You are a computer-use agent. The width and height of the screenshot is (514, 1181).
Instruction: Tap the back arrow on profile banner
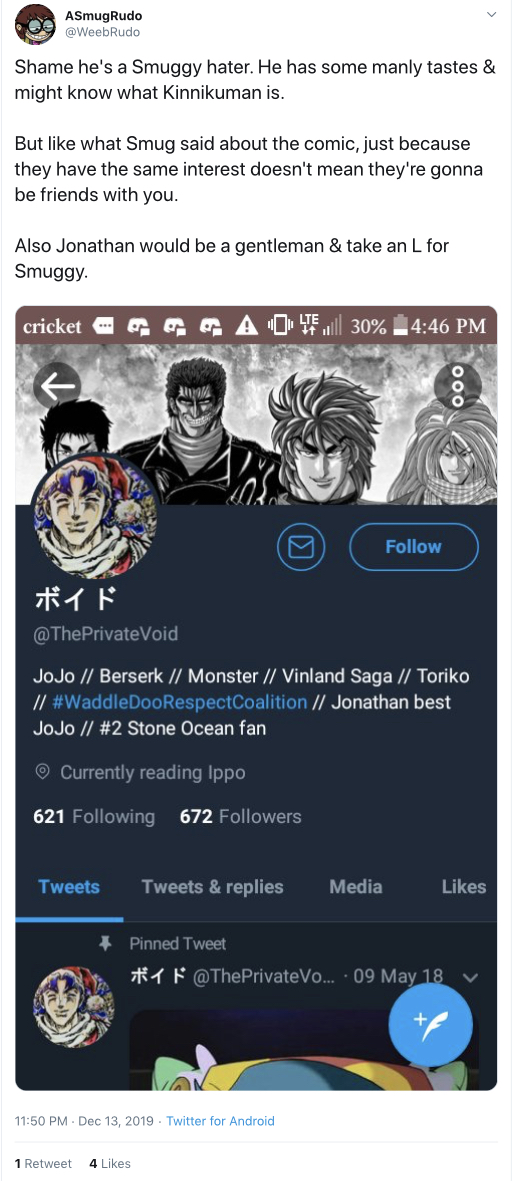click(x=57, y=386)
